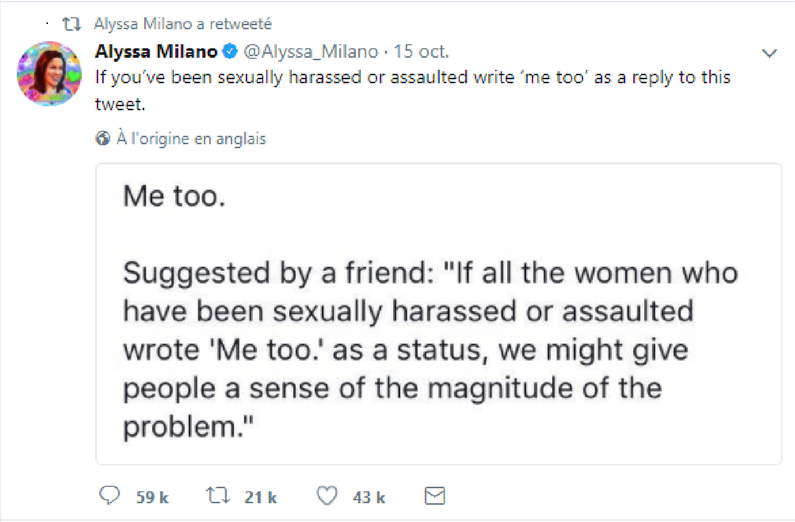Click 'À l'origine en anglais' translation link
The image size is (795, 522).
[191, 138]
